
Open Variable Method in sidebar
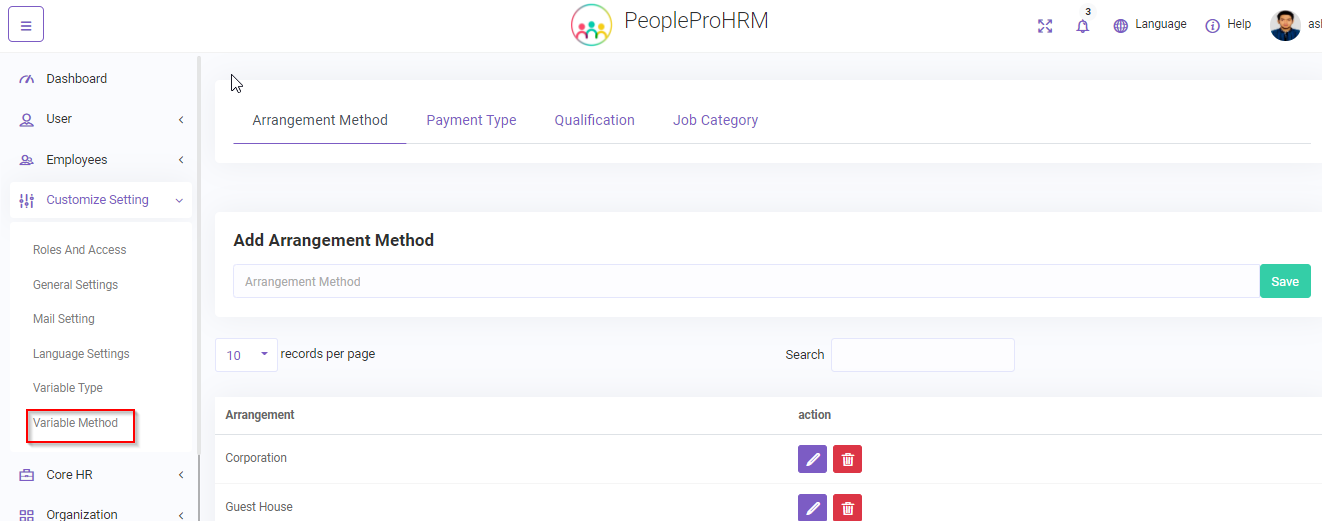click(x=76, y=423)
